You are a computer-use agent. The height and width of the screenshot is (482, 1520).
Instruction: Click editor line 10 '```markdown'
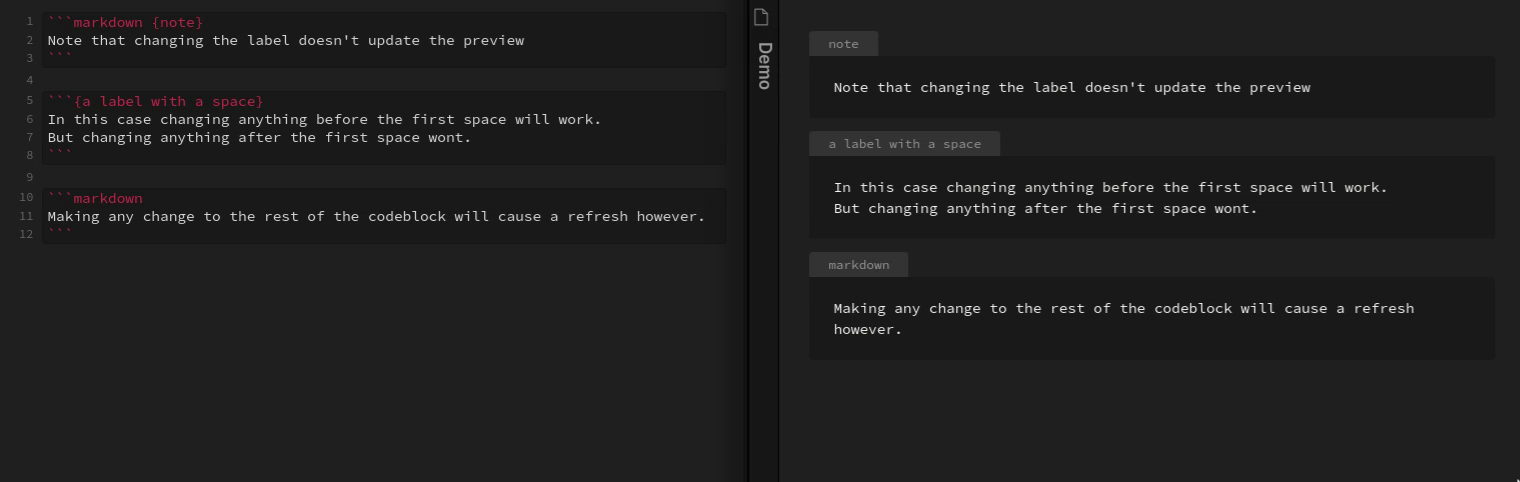point(95,199)
